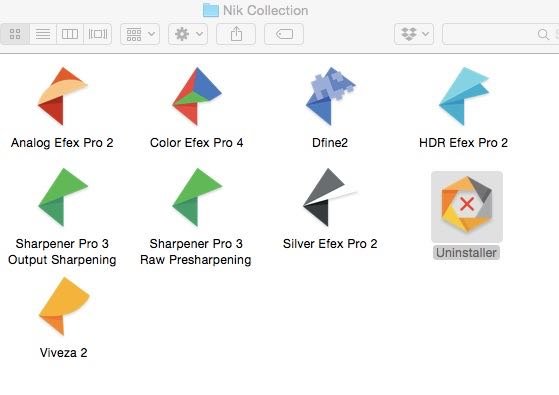Click the Nik Collection folder title icon
The height and width of the screenshot is (395, 559).
(x=211, y=10)
